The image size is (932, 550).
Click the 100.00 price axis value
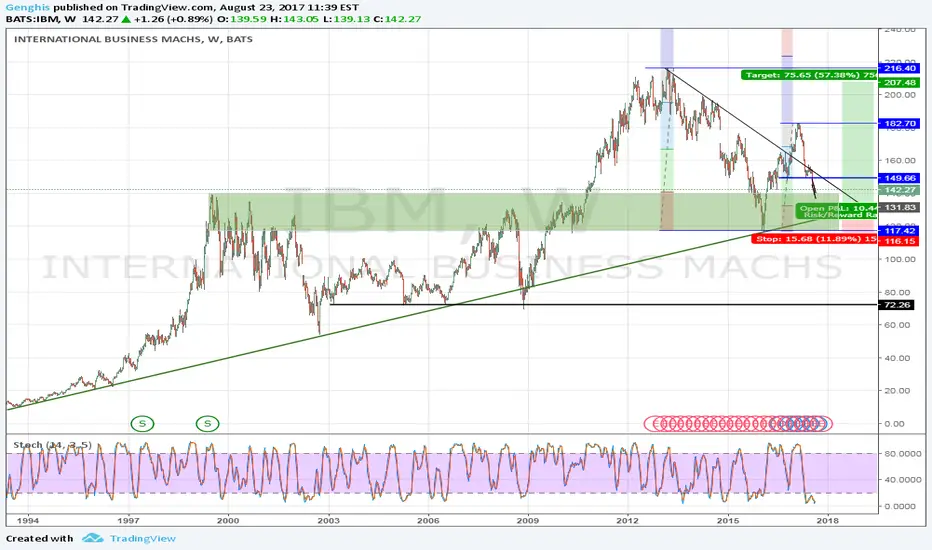coord(900,259)
